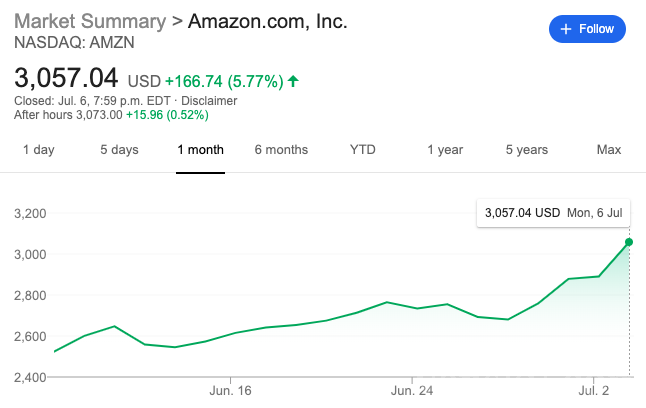Show the 1 year chart
Screen dimensions: 646x408
coord(445,150)
